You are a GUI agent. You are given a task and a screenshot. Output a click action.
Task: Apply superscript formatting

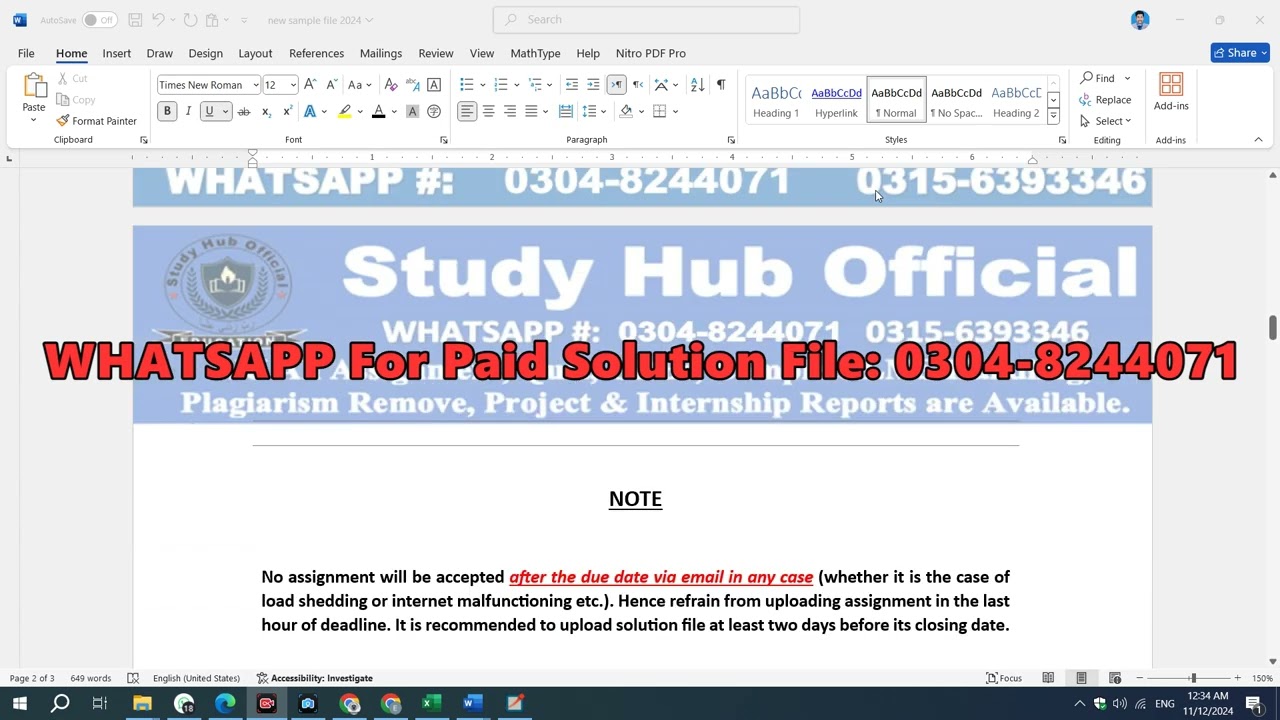(x=288, y=111)
